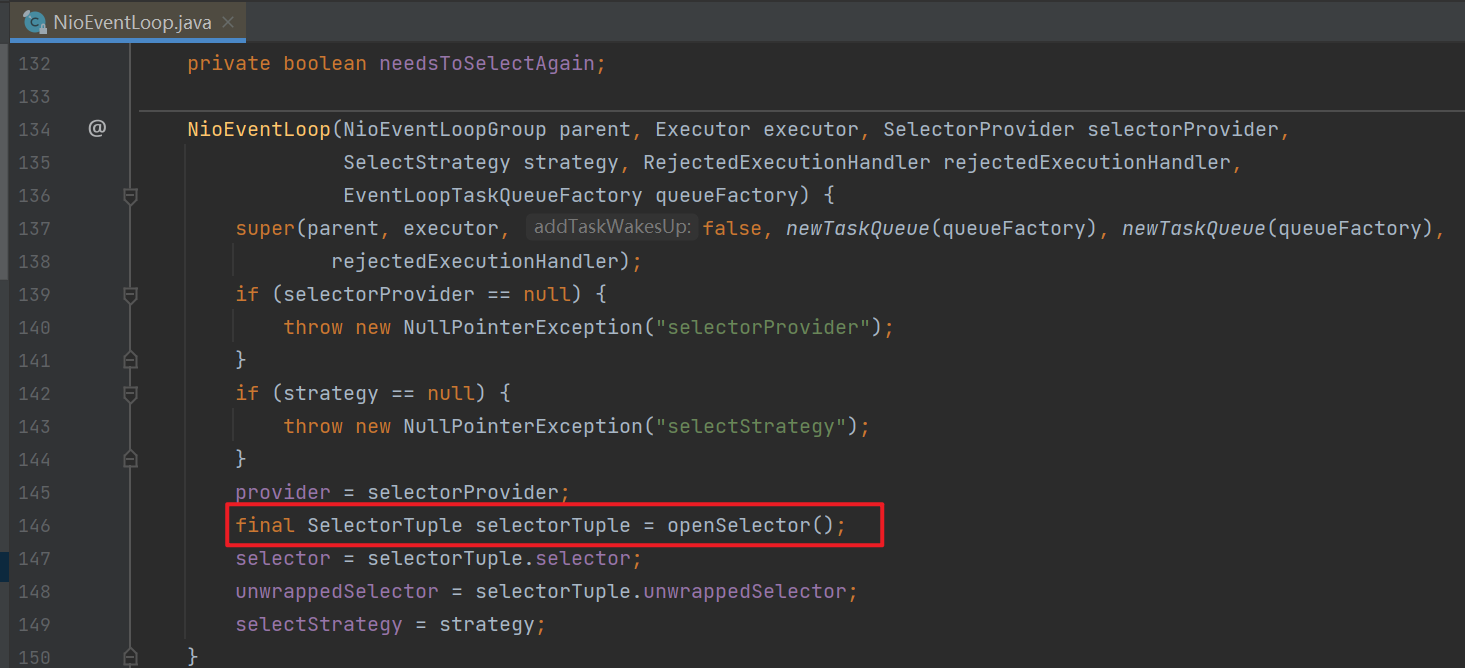Click the @ gutter icon beside NioEventLoop constructor
1465x668 pixels.
coord(97,129)
